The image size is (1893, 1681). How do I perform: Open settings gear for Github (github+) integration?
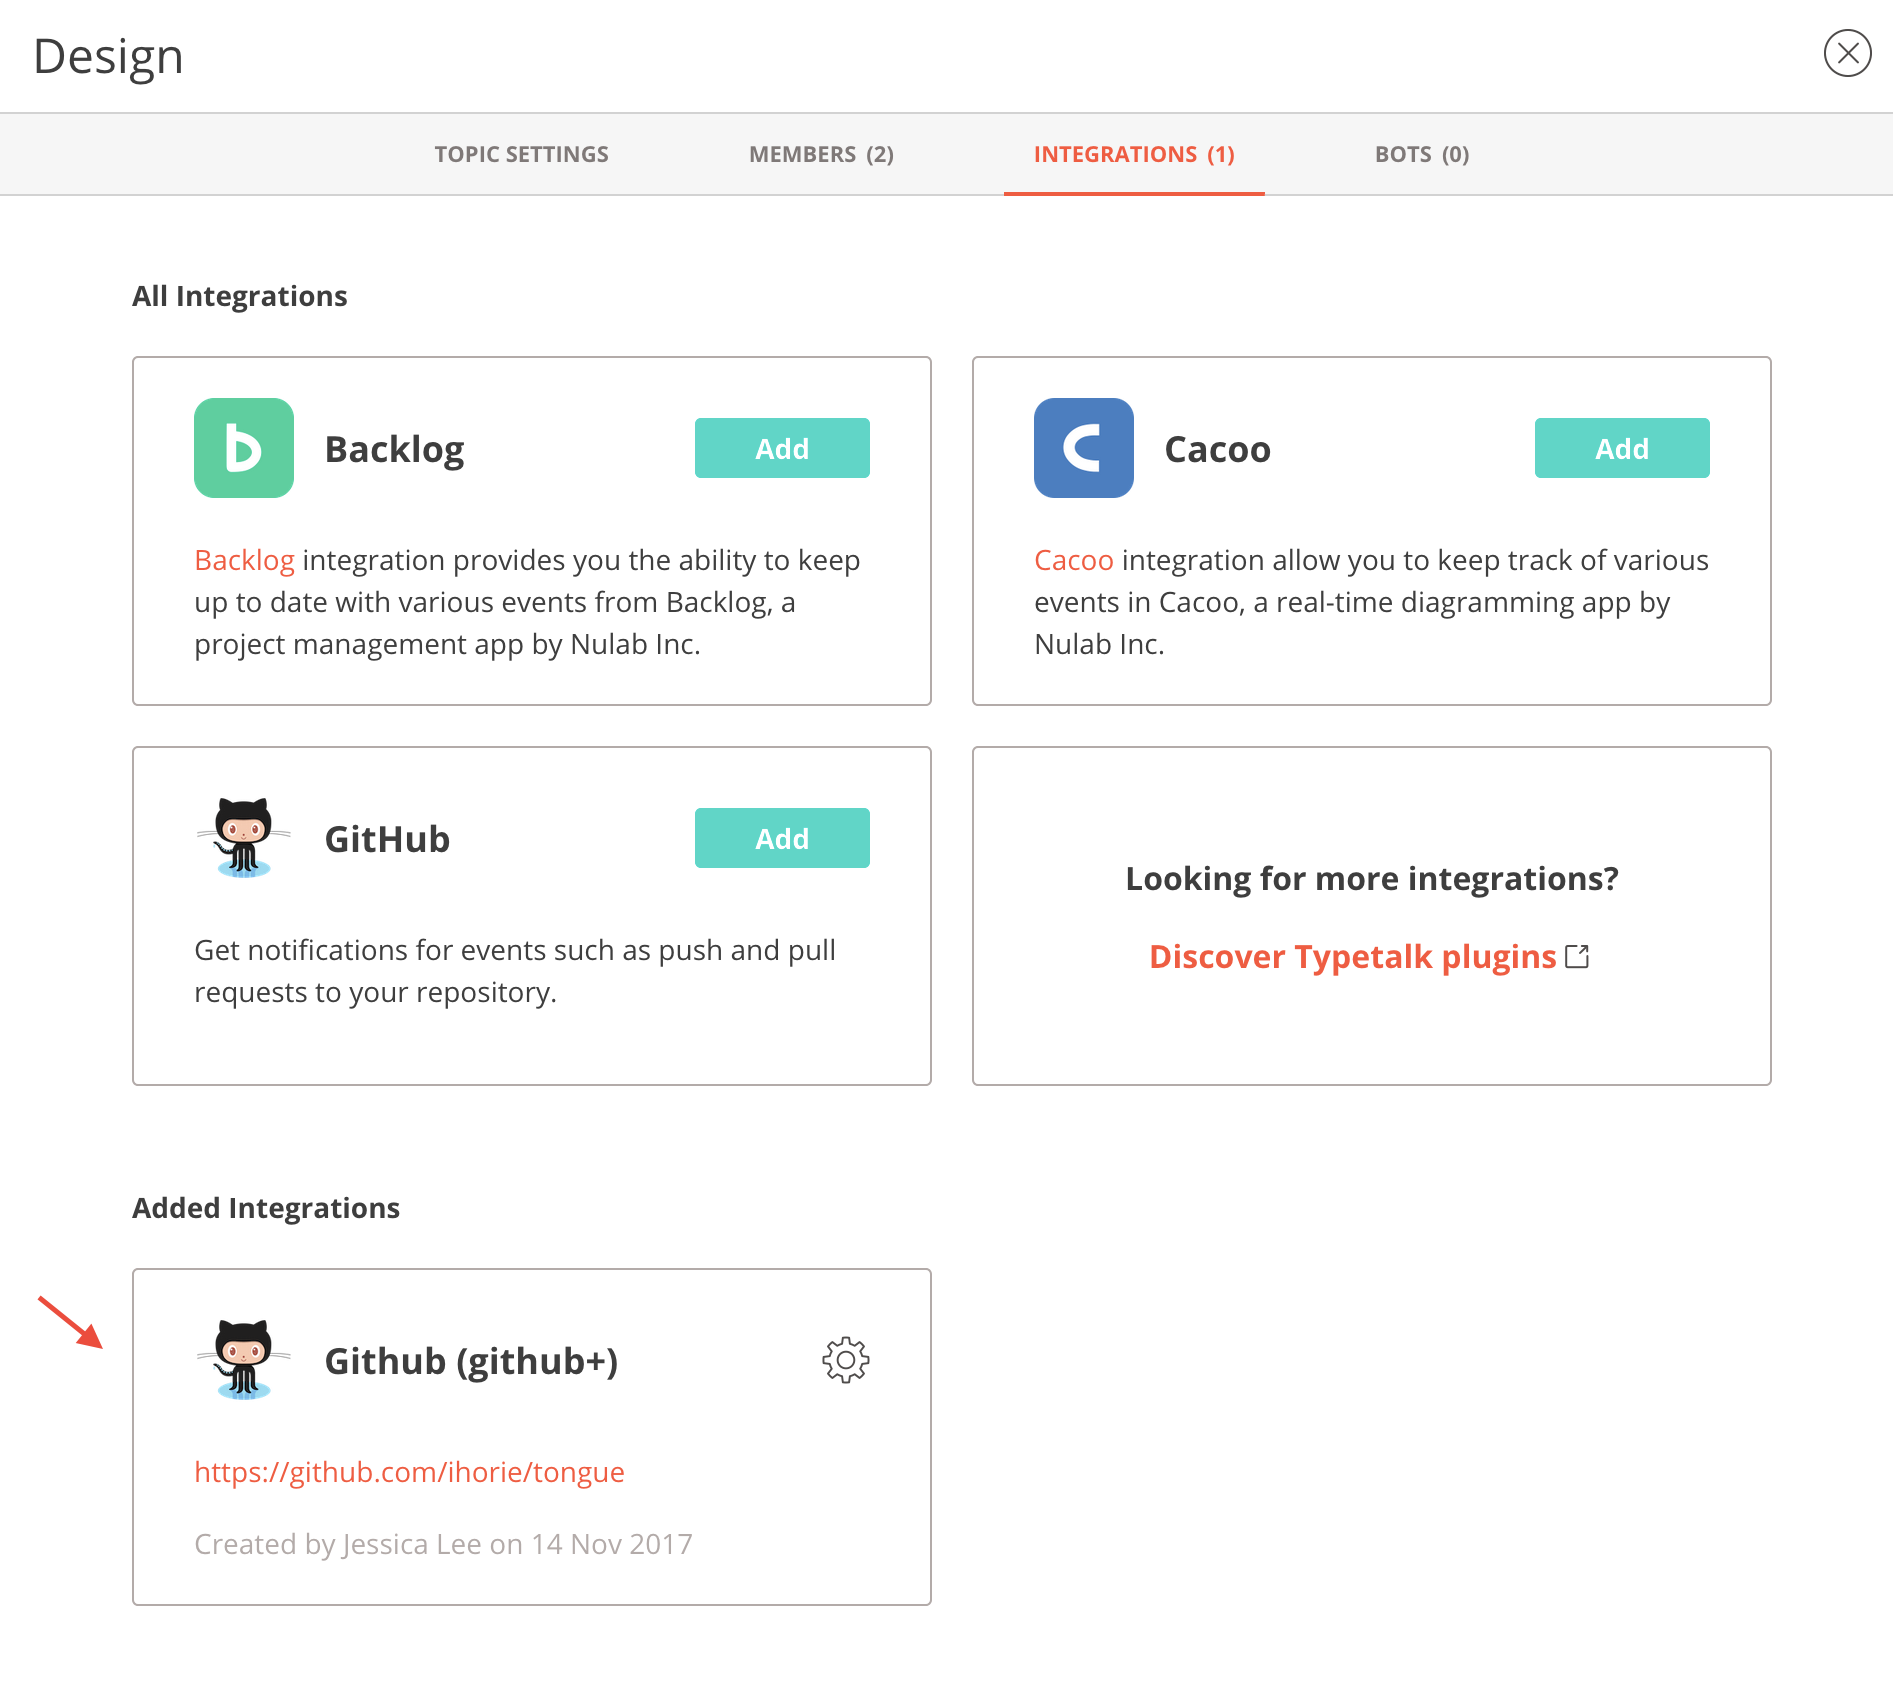click(846, 1360)
